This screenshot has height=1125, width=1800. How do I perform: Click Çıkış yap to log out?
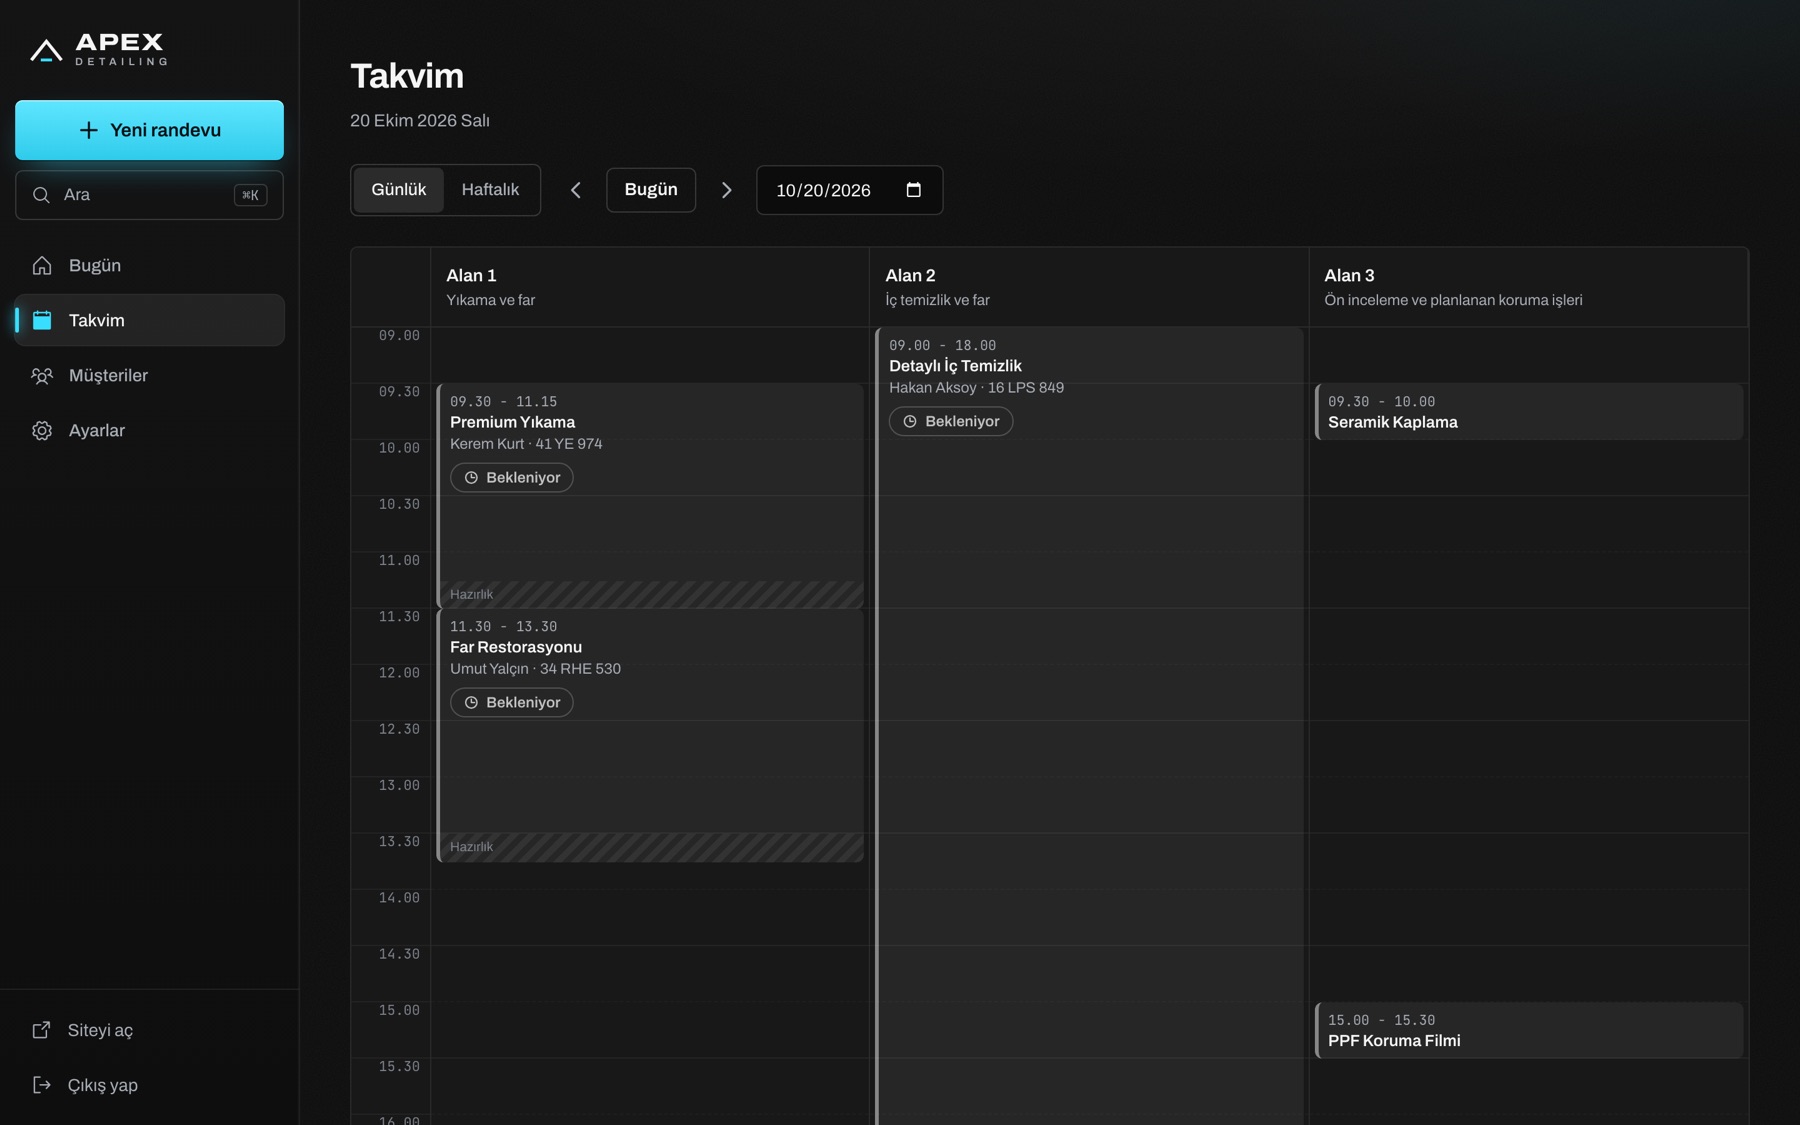pos(150,1085)
